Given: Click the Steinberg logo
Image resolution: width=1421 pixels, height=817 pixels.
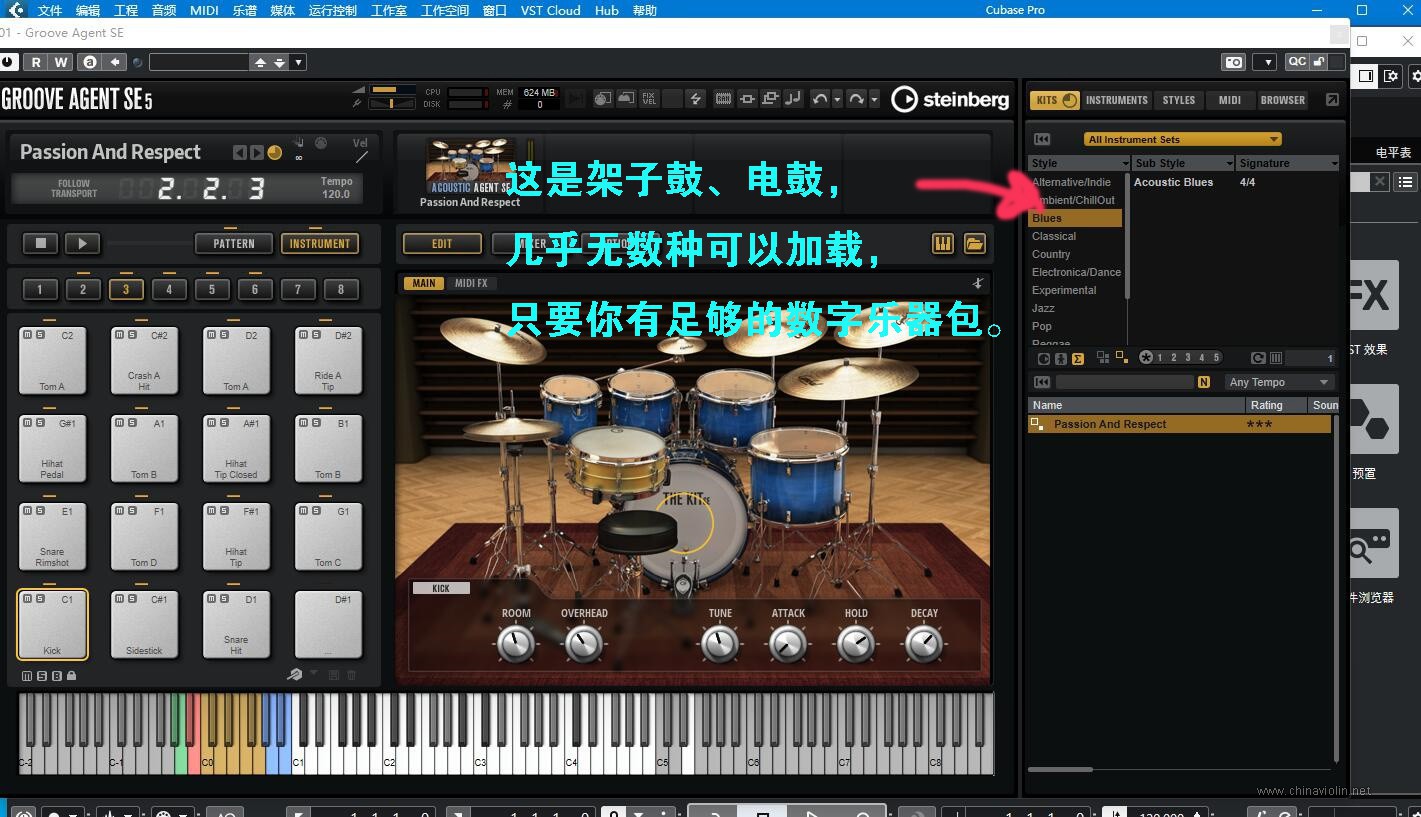Looking at the screenshot, I should pos(950,99).
